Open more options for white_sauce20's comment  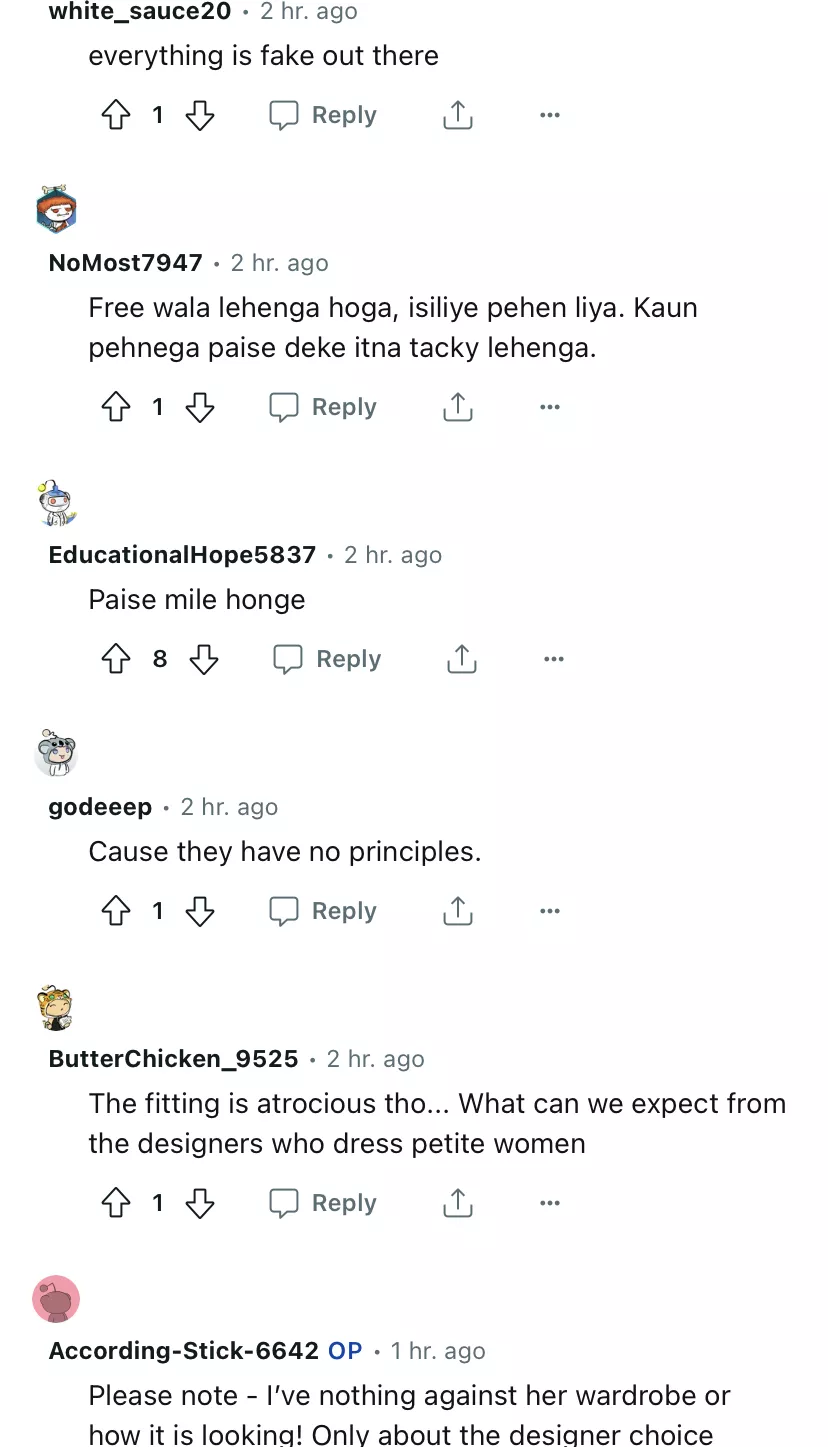point(549,116)
